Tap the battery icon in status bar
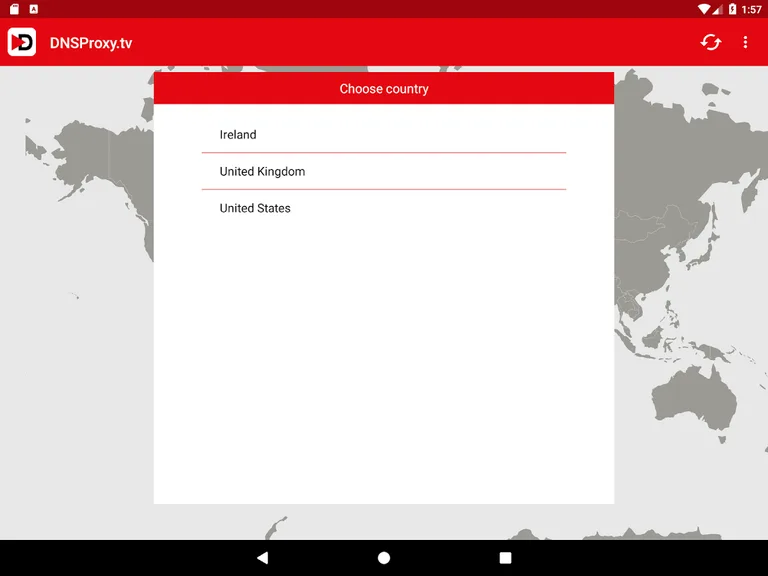The width and height of the screenshot is (768, 576). pos(732,9)
